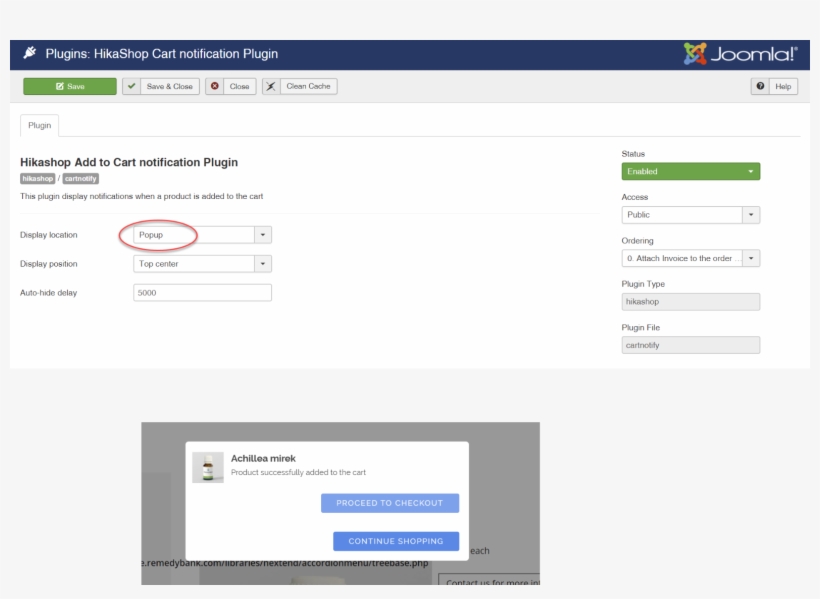Click the Help question mark icon
820x599 pixels.
(761, 87)
